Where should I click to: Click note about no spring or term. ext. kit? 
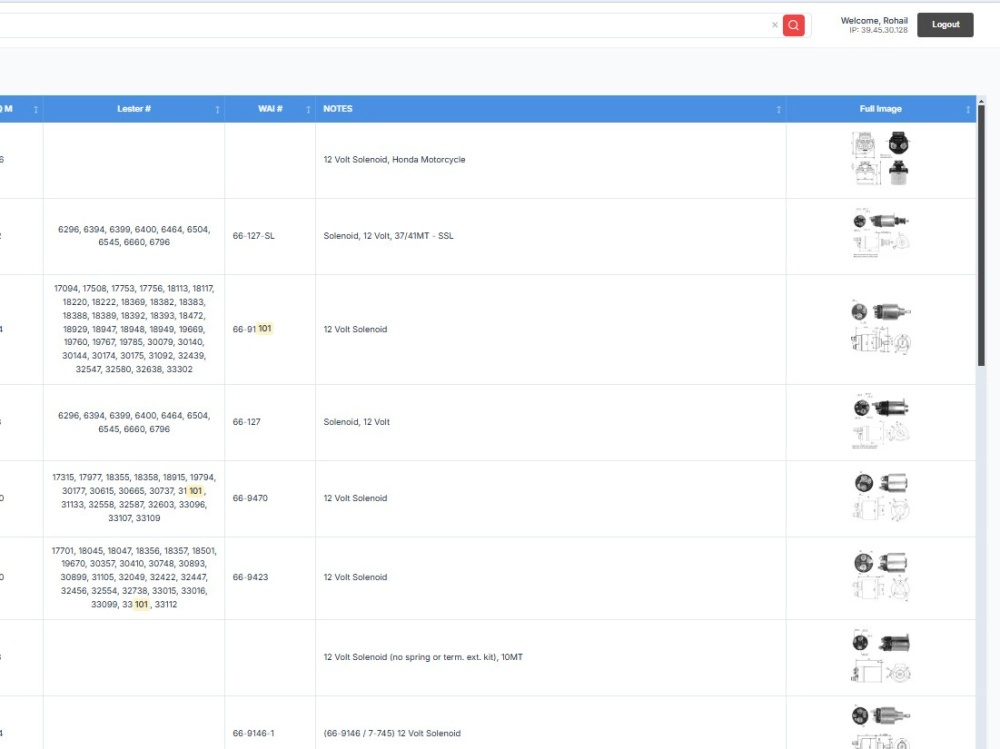click(x=423, y=657)
